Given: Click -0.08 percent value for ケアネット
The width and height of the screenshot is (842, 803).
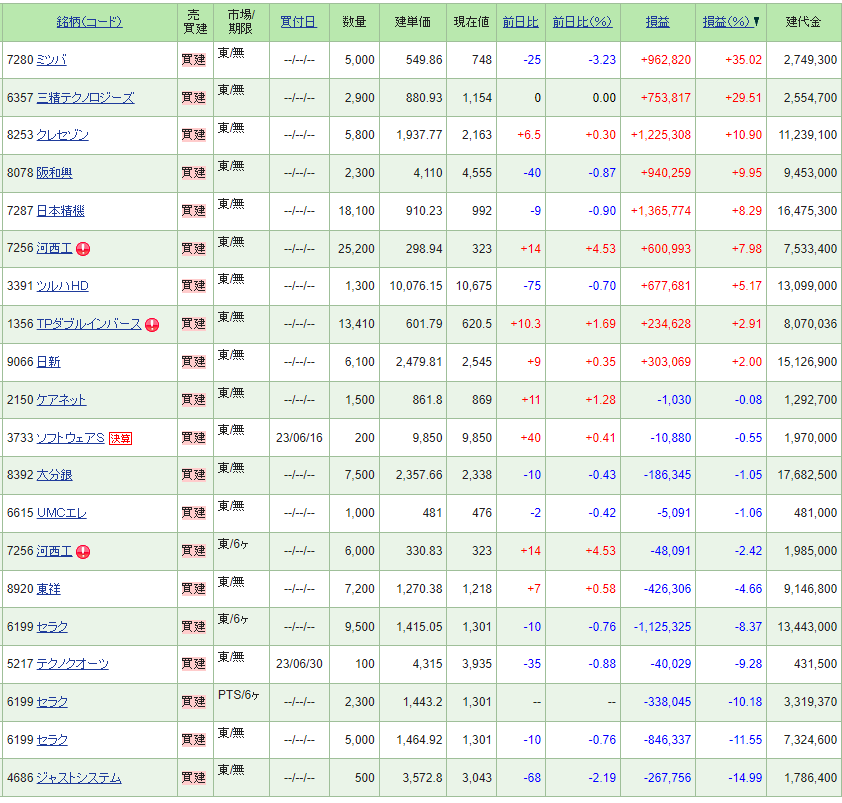Looking at the screenshot, I should pyautogui.click(x=748, y=400).
